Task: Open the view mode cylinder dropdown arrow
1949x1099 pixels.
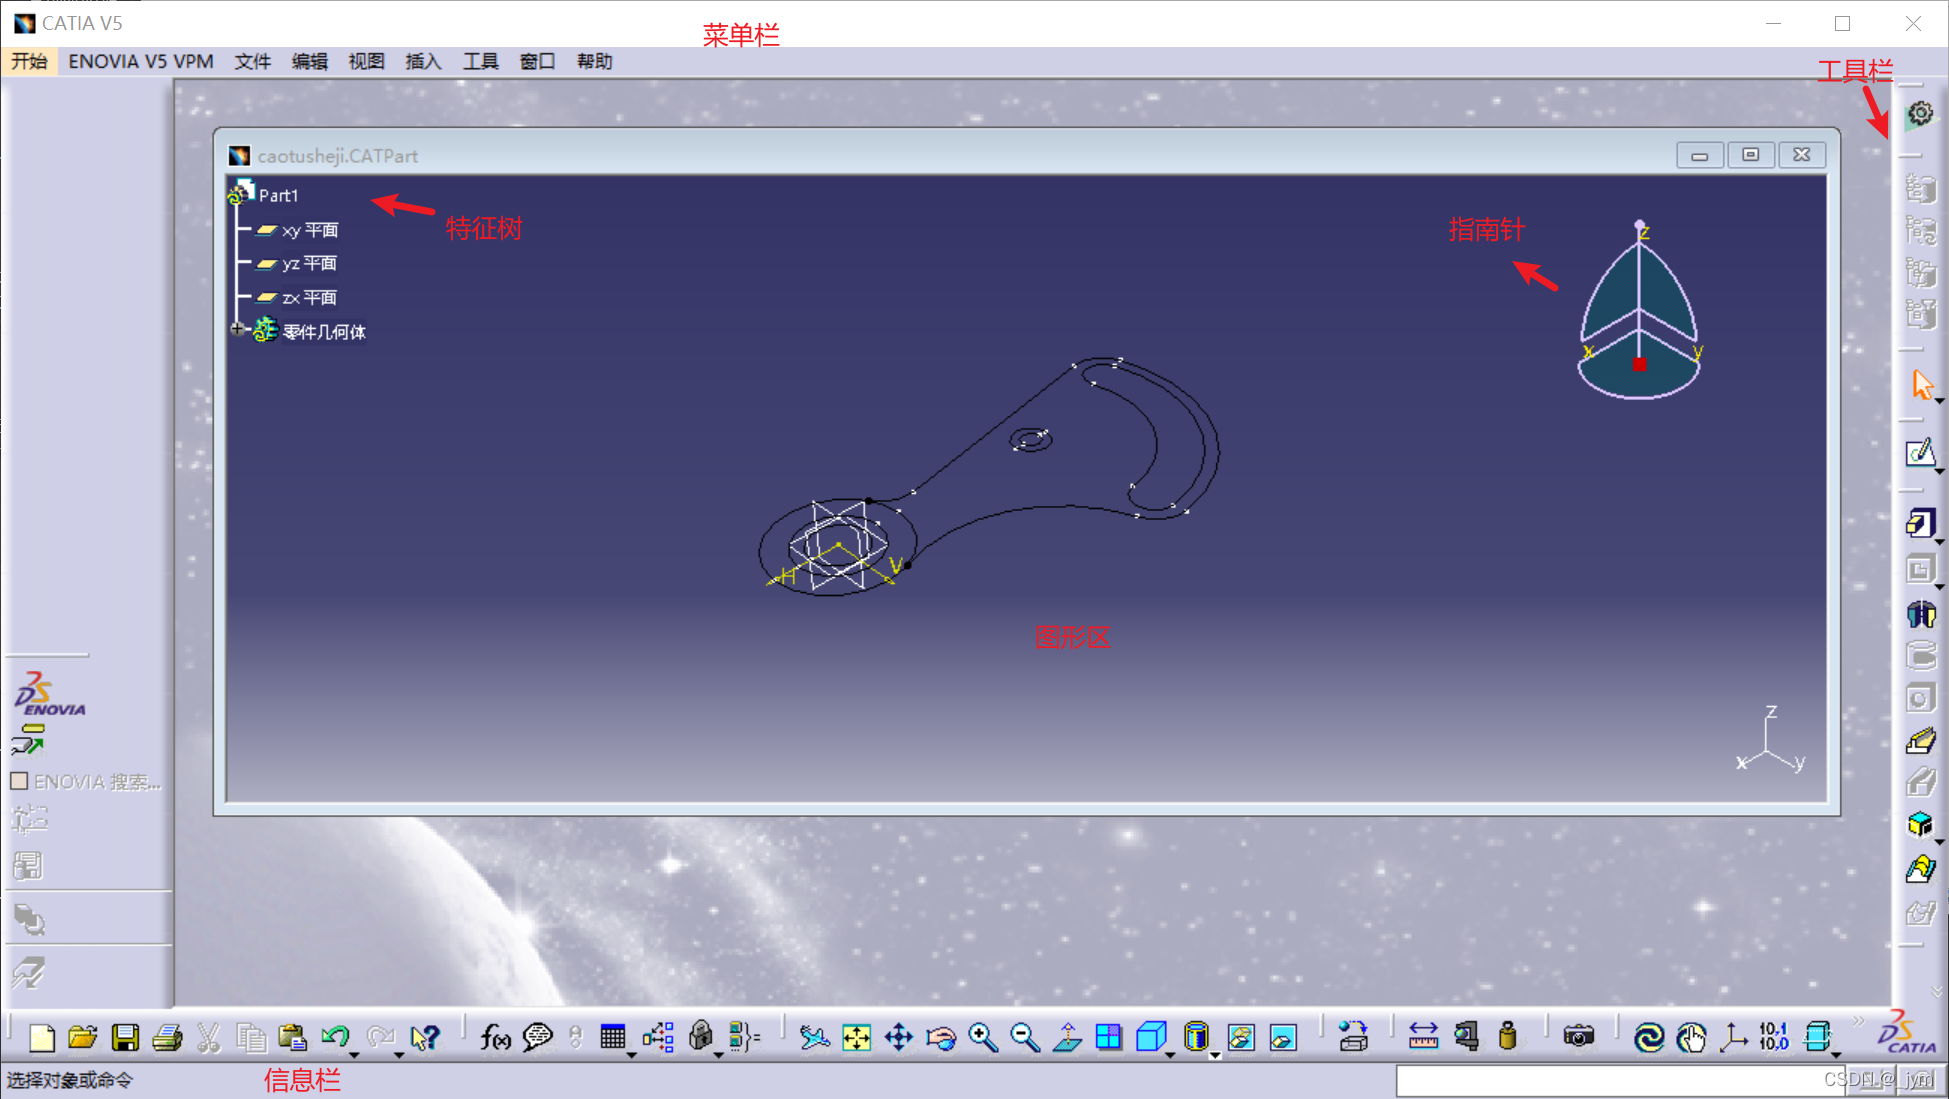Action: [1215, 1055]
